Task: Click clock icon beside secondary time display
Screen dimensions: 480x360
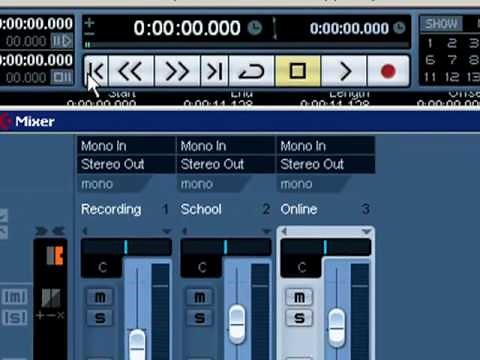Action: pyautogui.click(x=399, y=28)
